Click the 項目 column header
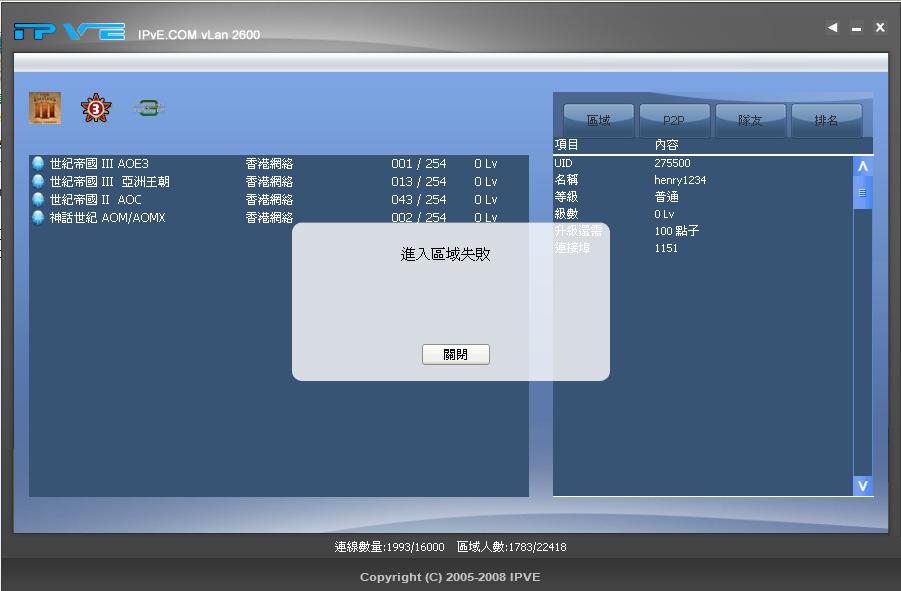901x591 pixels. [568, 143]
